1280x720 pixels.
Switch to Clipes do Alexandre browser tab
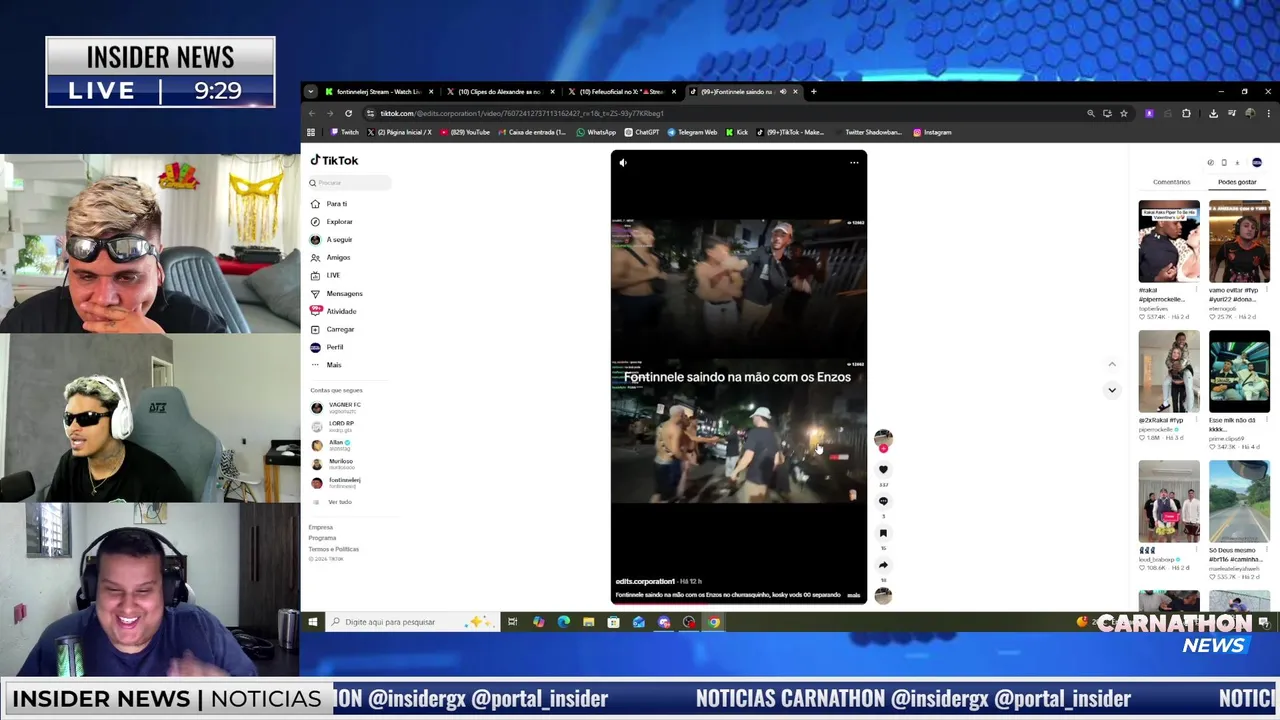498,92
